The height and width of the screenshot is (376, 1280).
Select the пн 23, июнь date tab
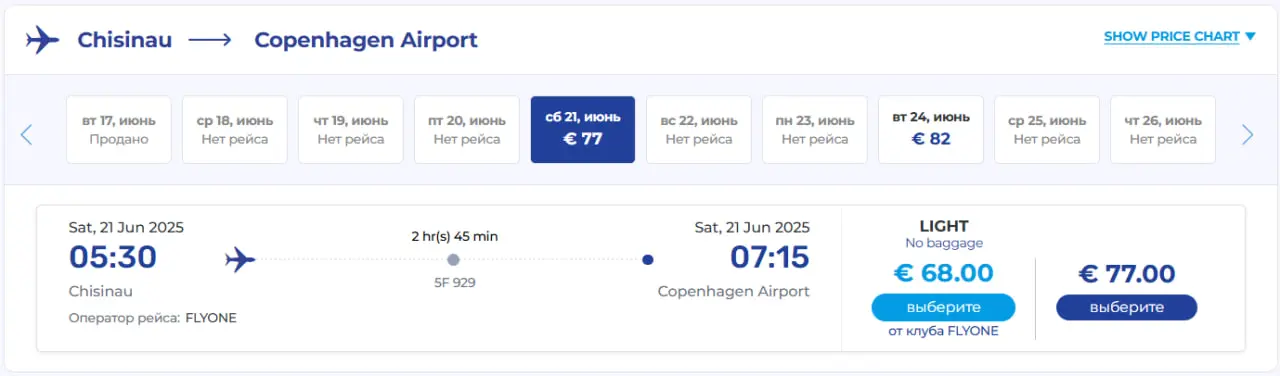815,130
